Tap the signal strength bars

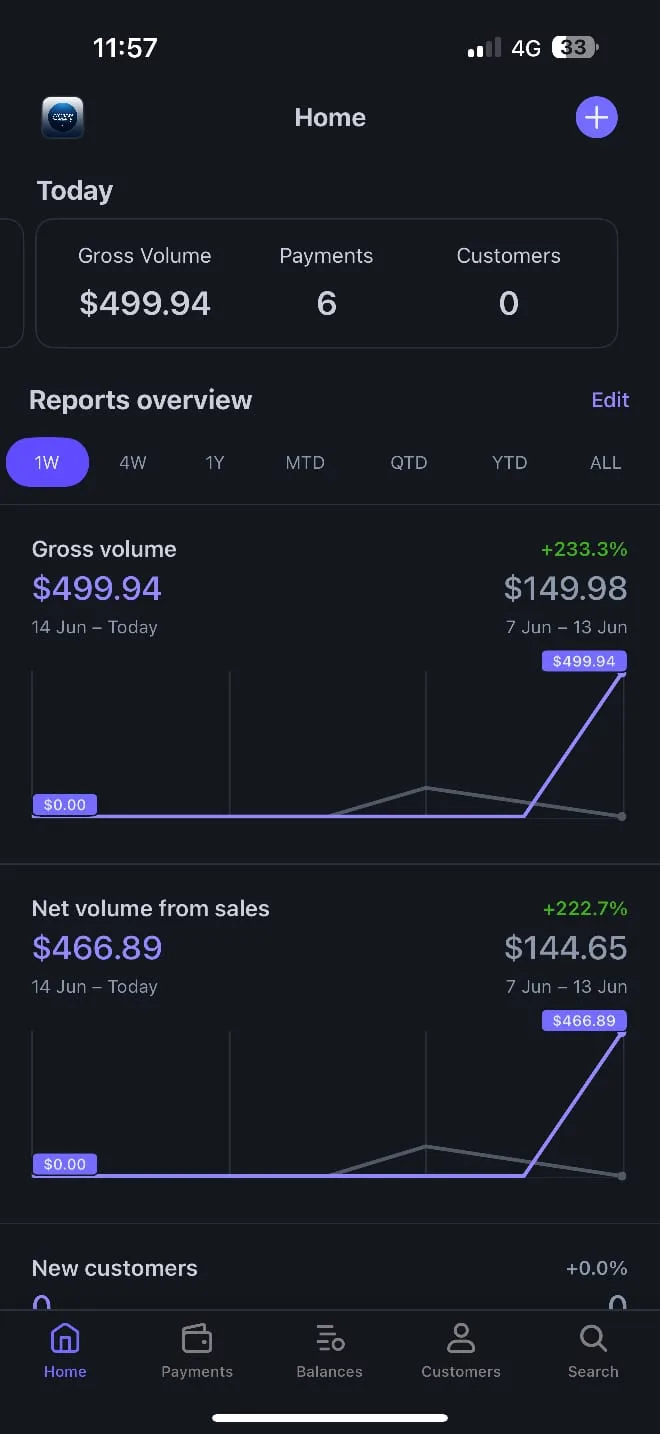point(484,48)
